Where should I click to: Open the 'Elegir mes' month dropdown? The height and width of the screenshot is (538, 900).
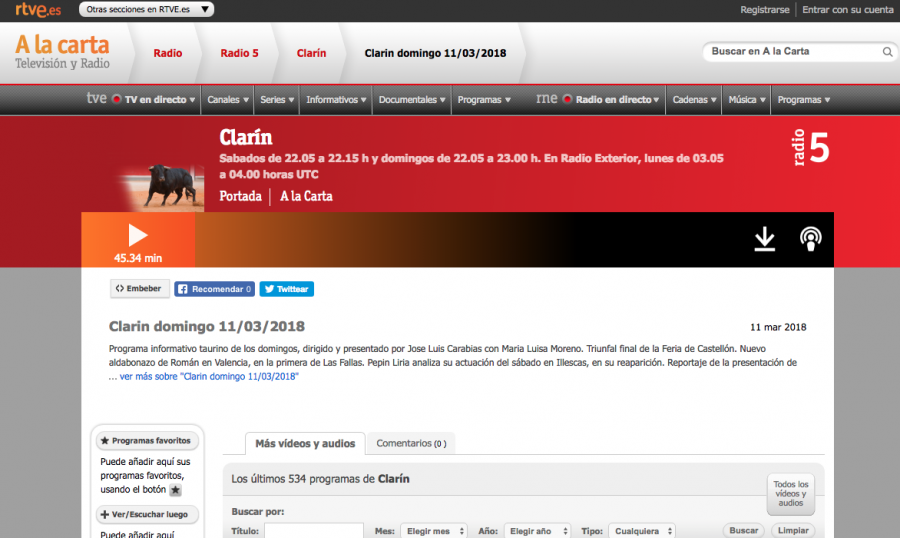434,531
